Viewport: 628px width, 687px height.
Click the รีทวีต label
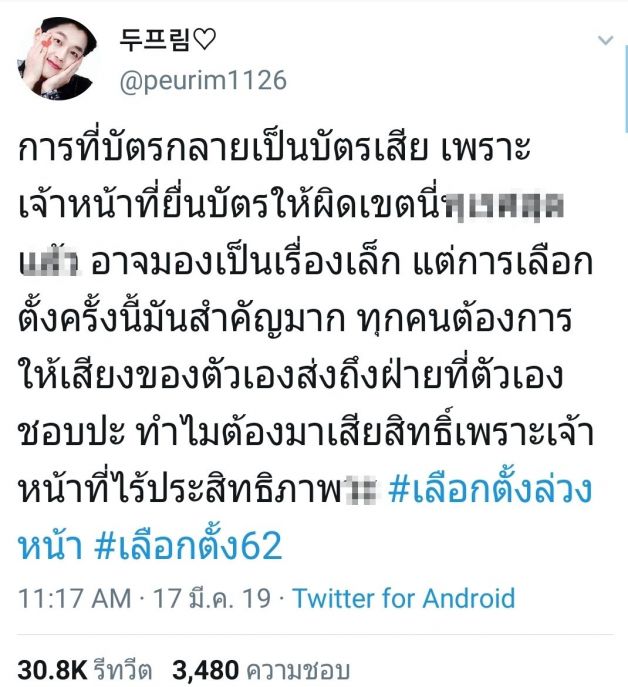123,670
